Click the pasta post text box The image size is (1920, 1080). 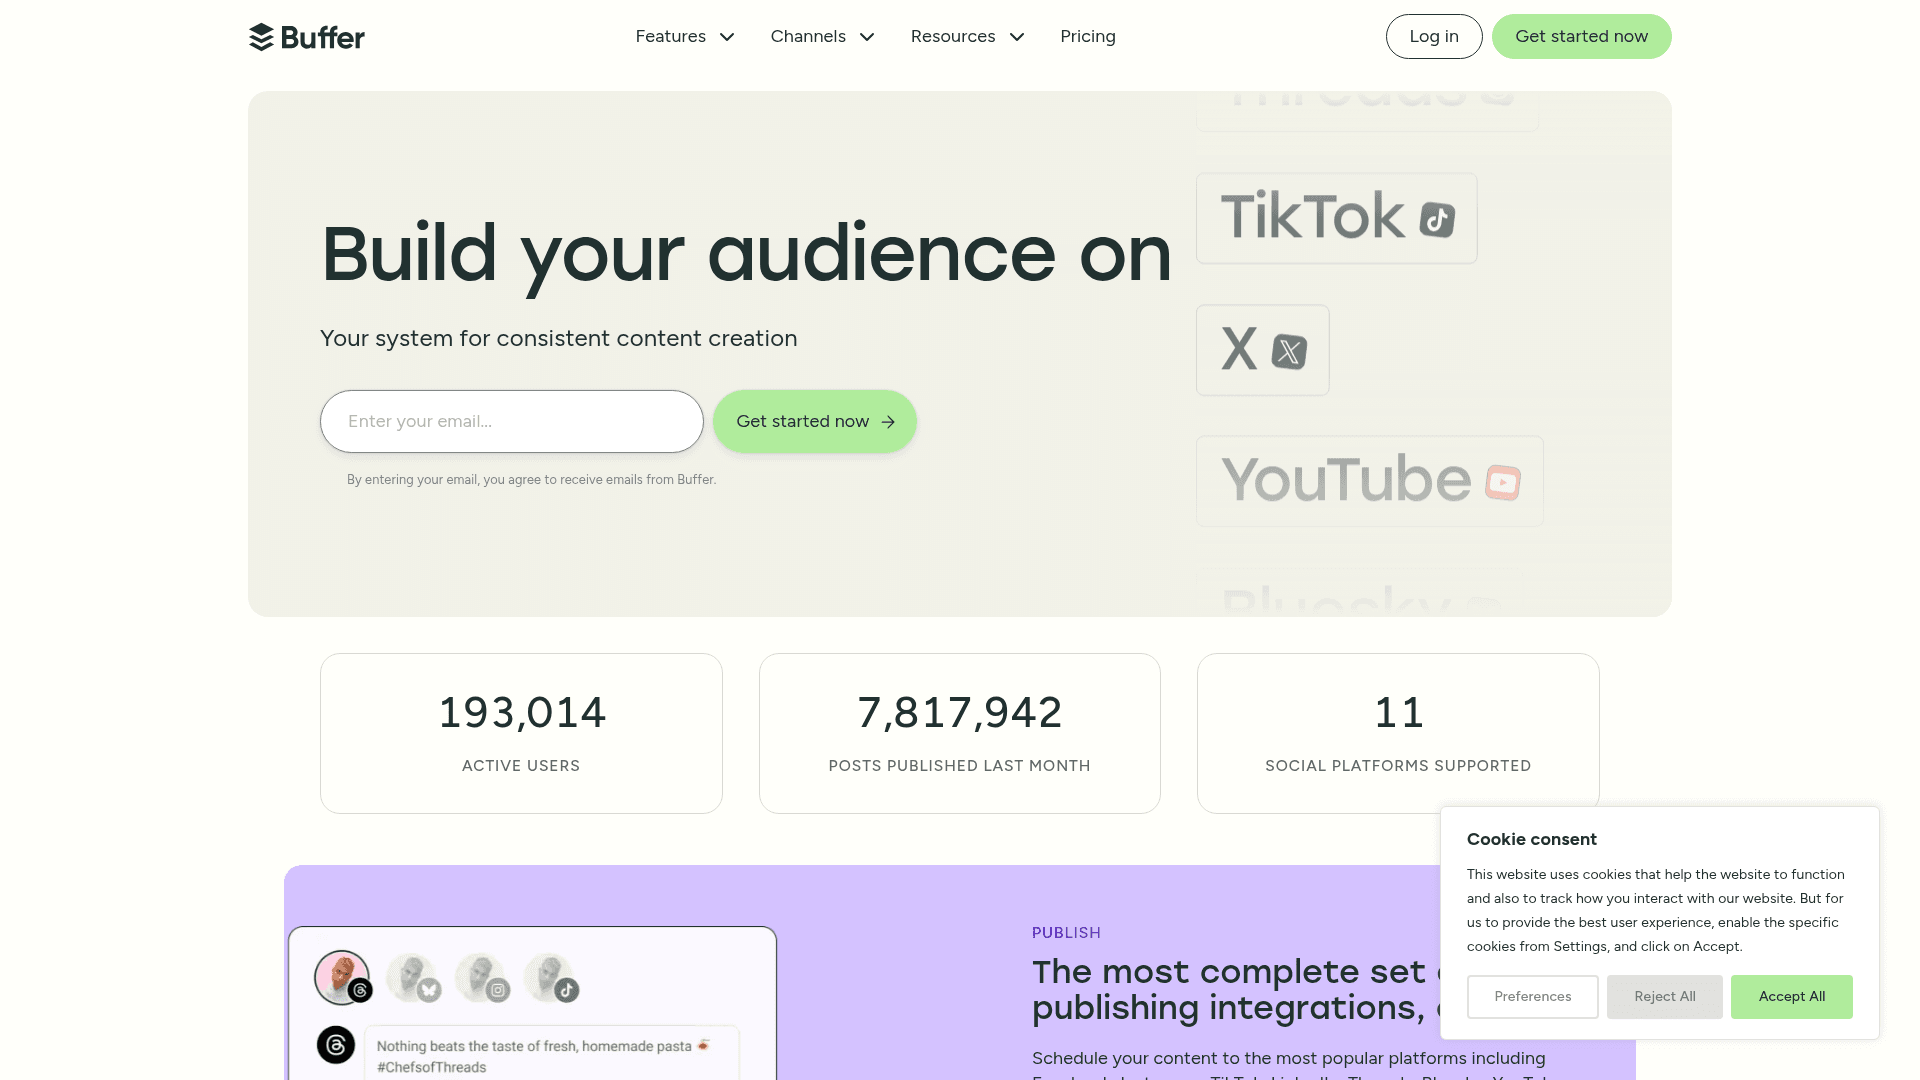tap(551, 1054)
